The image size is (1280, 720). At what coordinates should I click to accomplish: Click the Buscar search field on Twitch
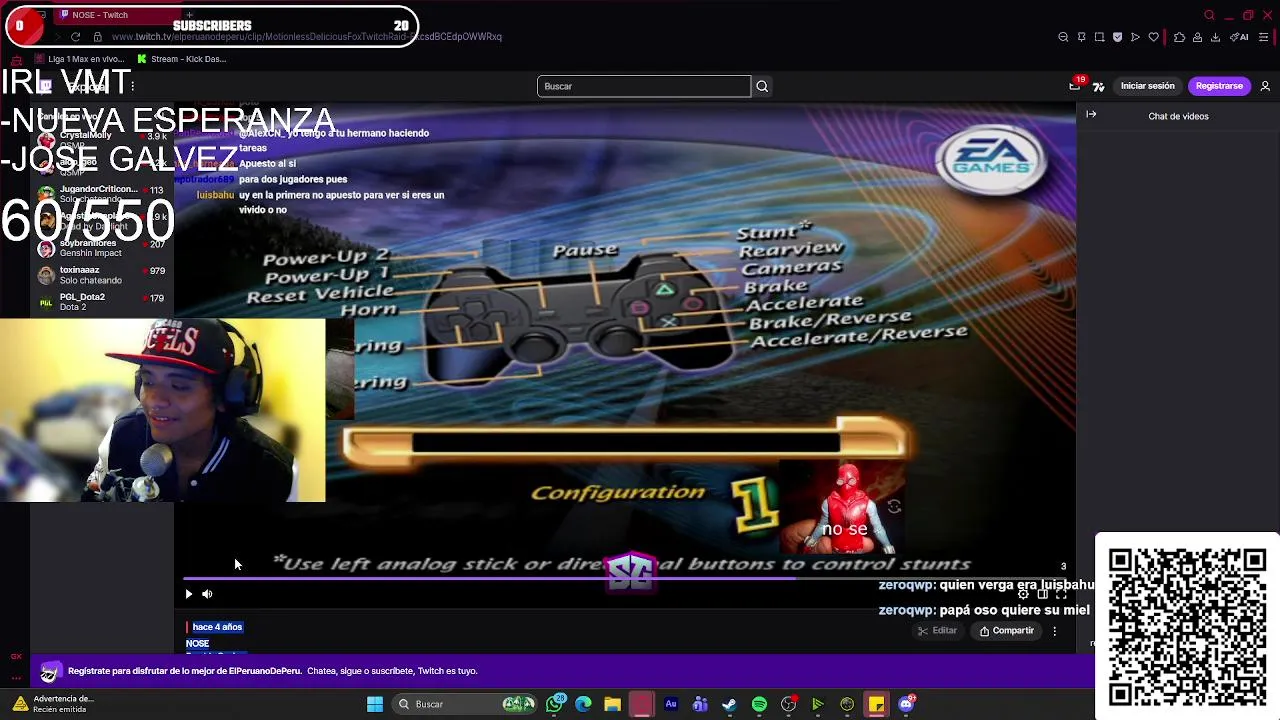tap(643, 86)
